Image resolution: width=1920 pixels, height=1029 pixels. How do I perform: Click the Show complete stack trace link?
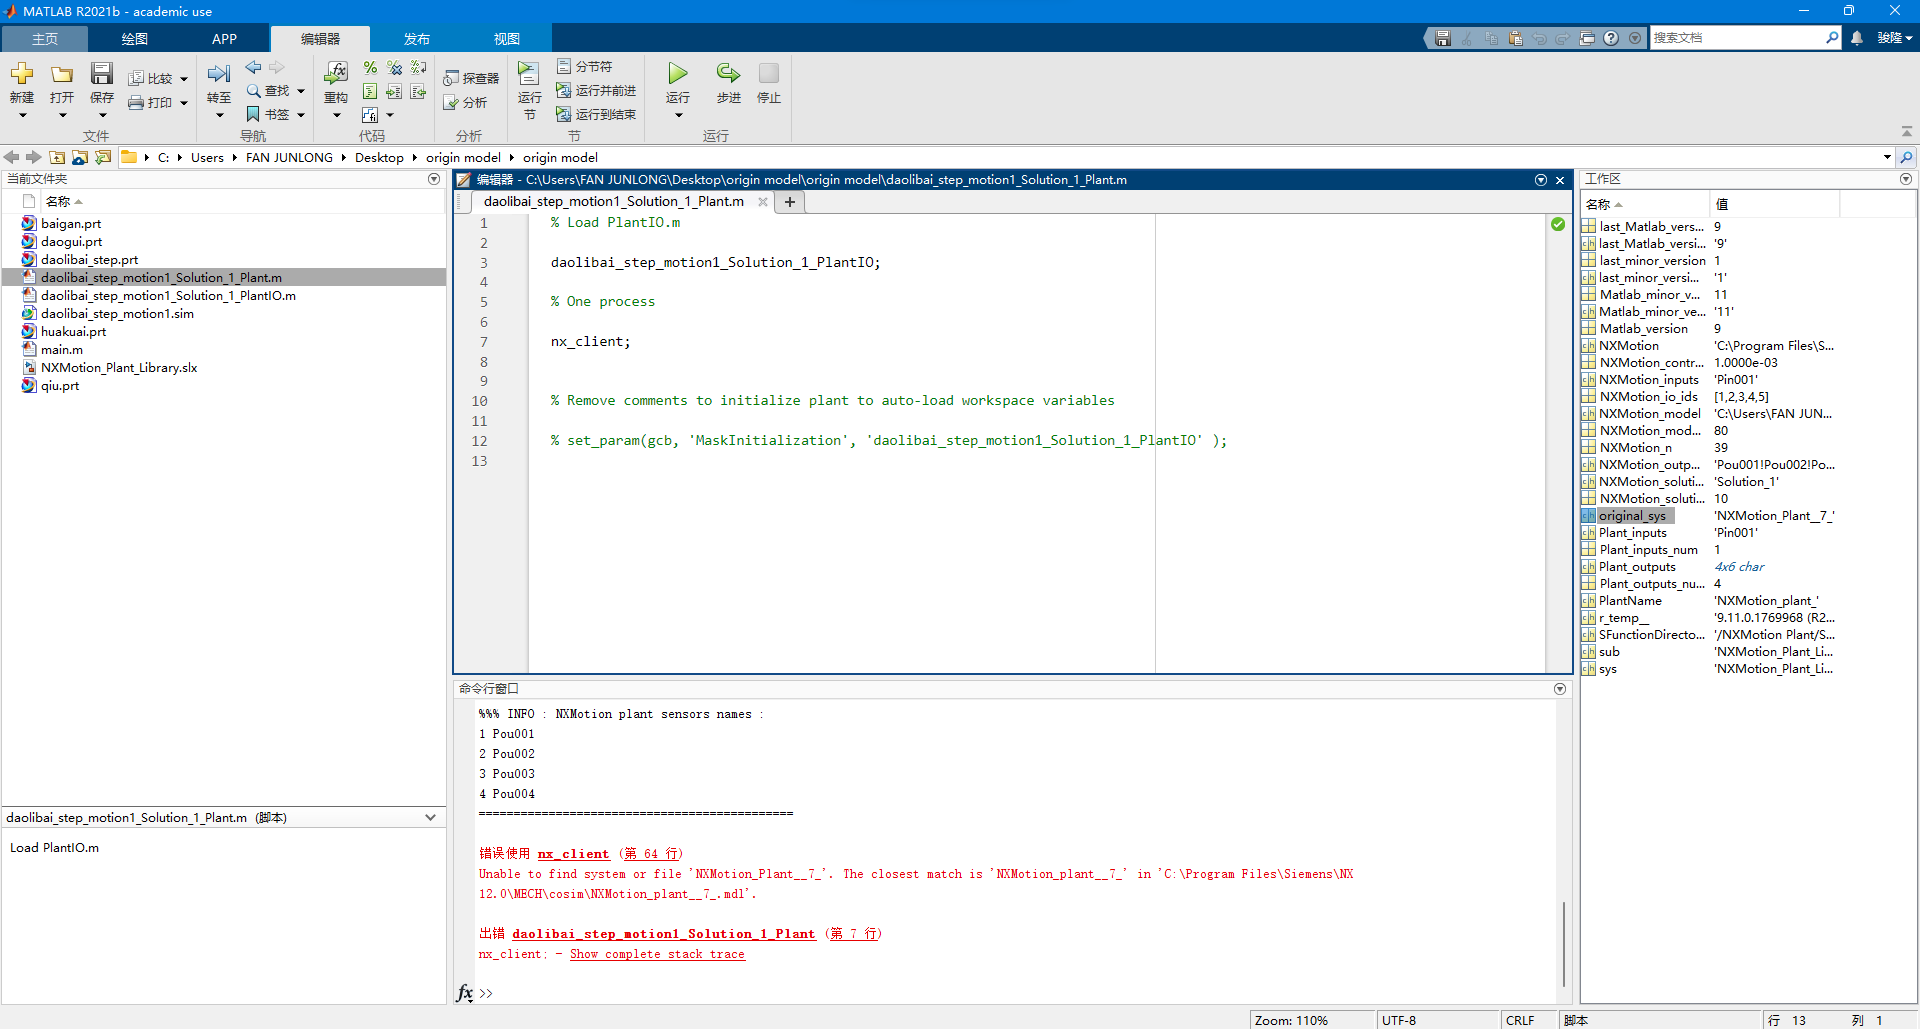656,954
